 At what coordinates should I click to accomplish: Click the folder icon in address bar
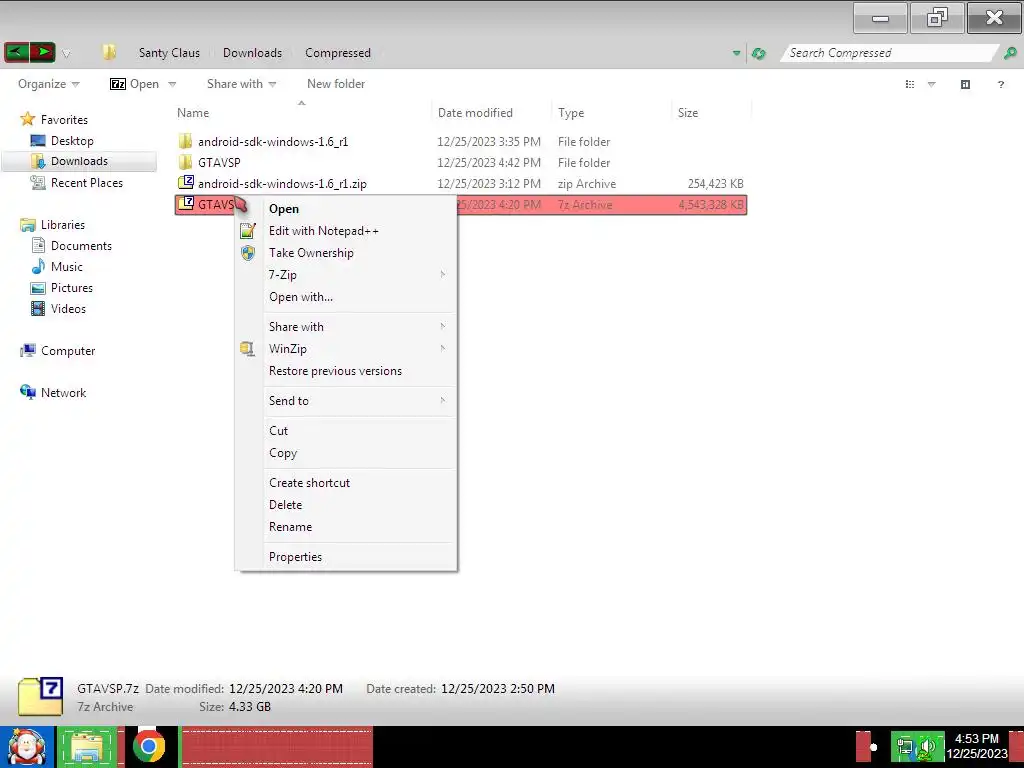109,52
